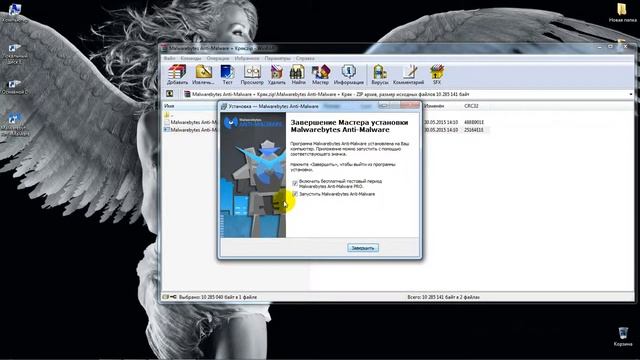Select the Новая папка folder on the desktop
Viewport: 640px width, 360px height.
tap(622, 12)
